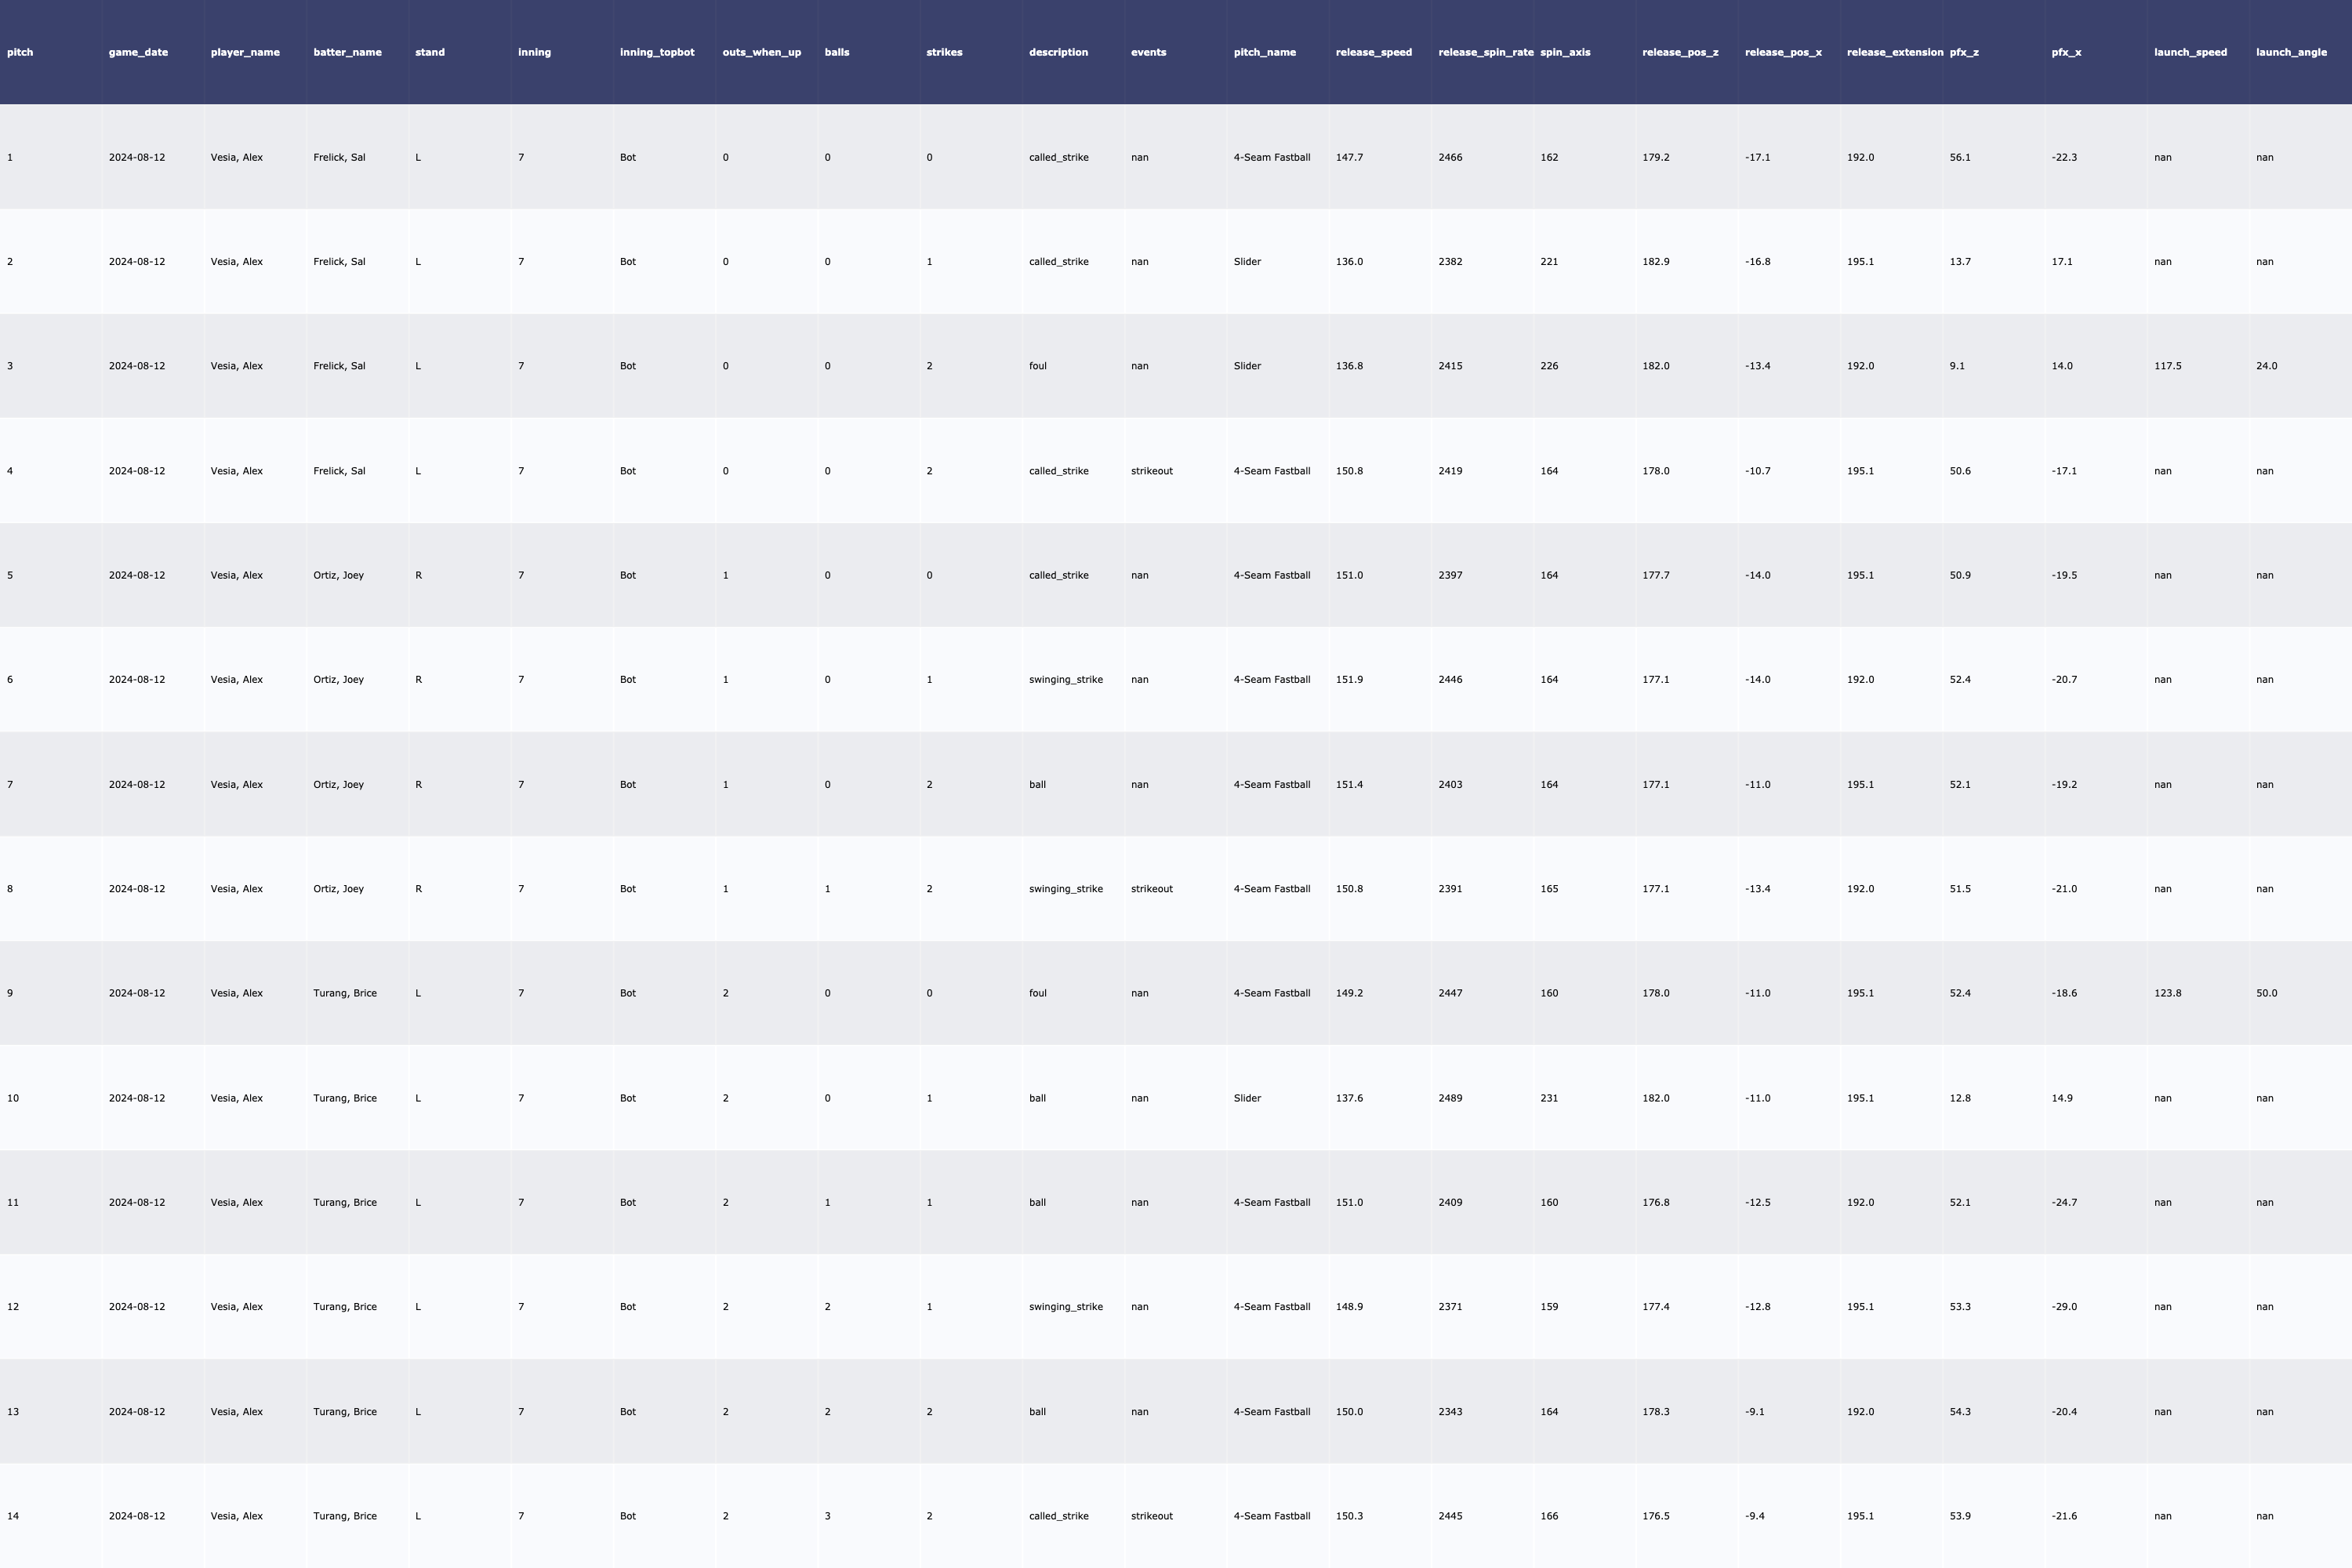
Task: Select the strikeout event in row 4
Action: (1151, 471)
